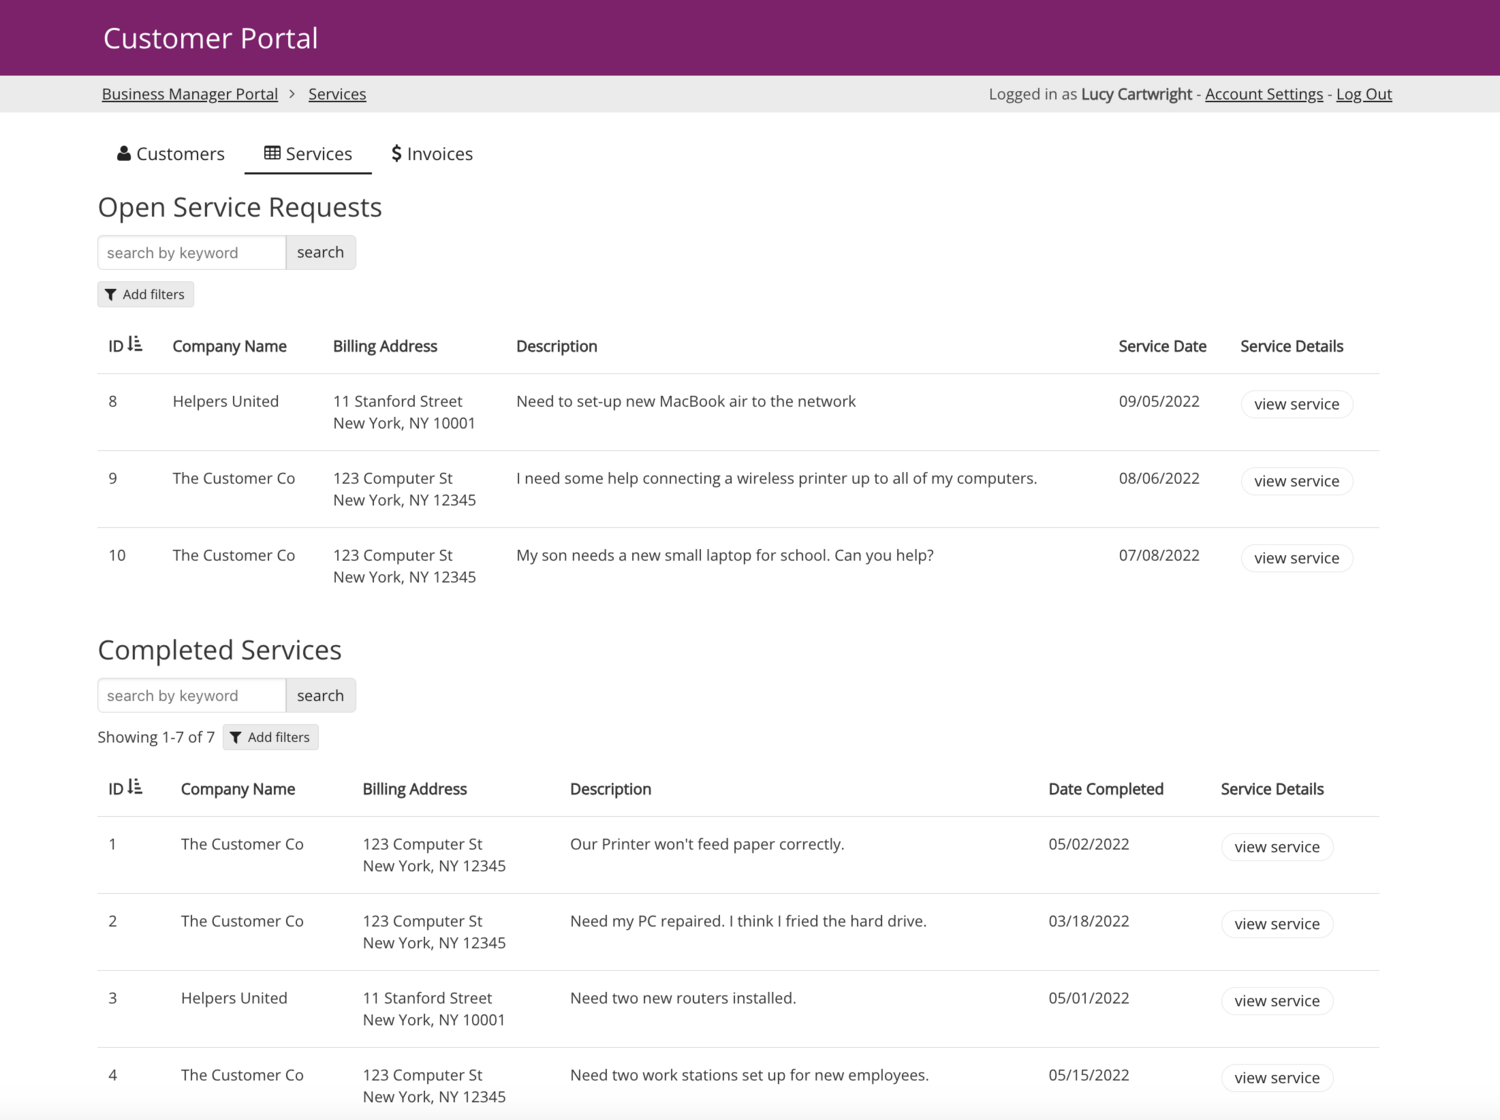Open the Invoices tab
Screen dimensions: 1500x1120
coord(440,153)
